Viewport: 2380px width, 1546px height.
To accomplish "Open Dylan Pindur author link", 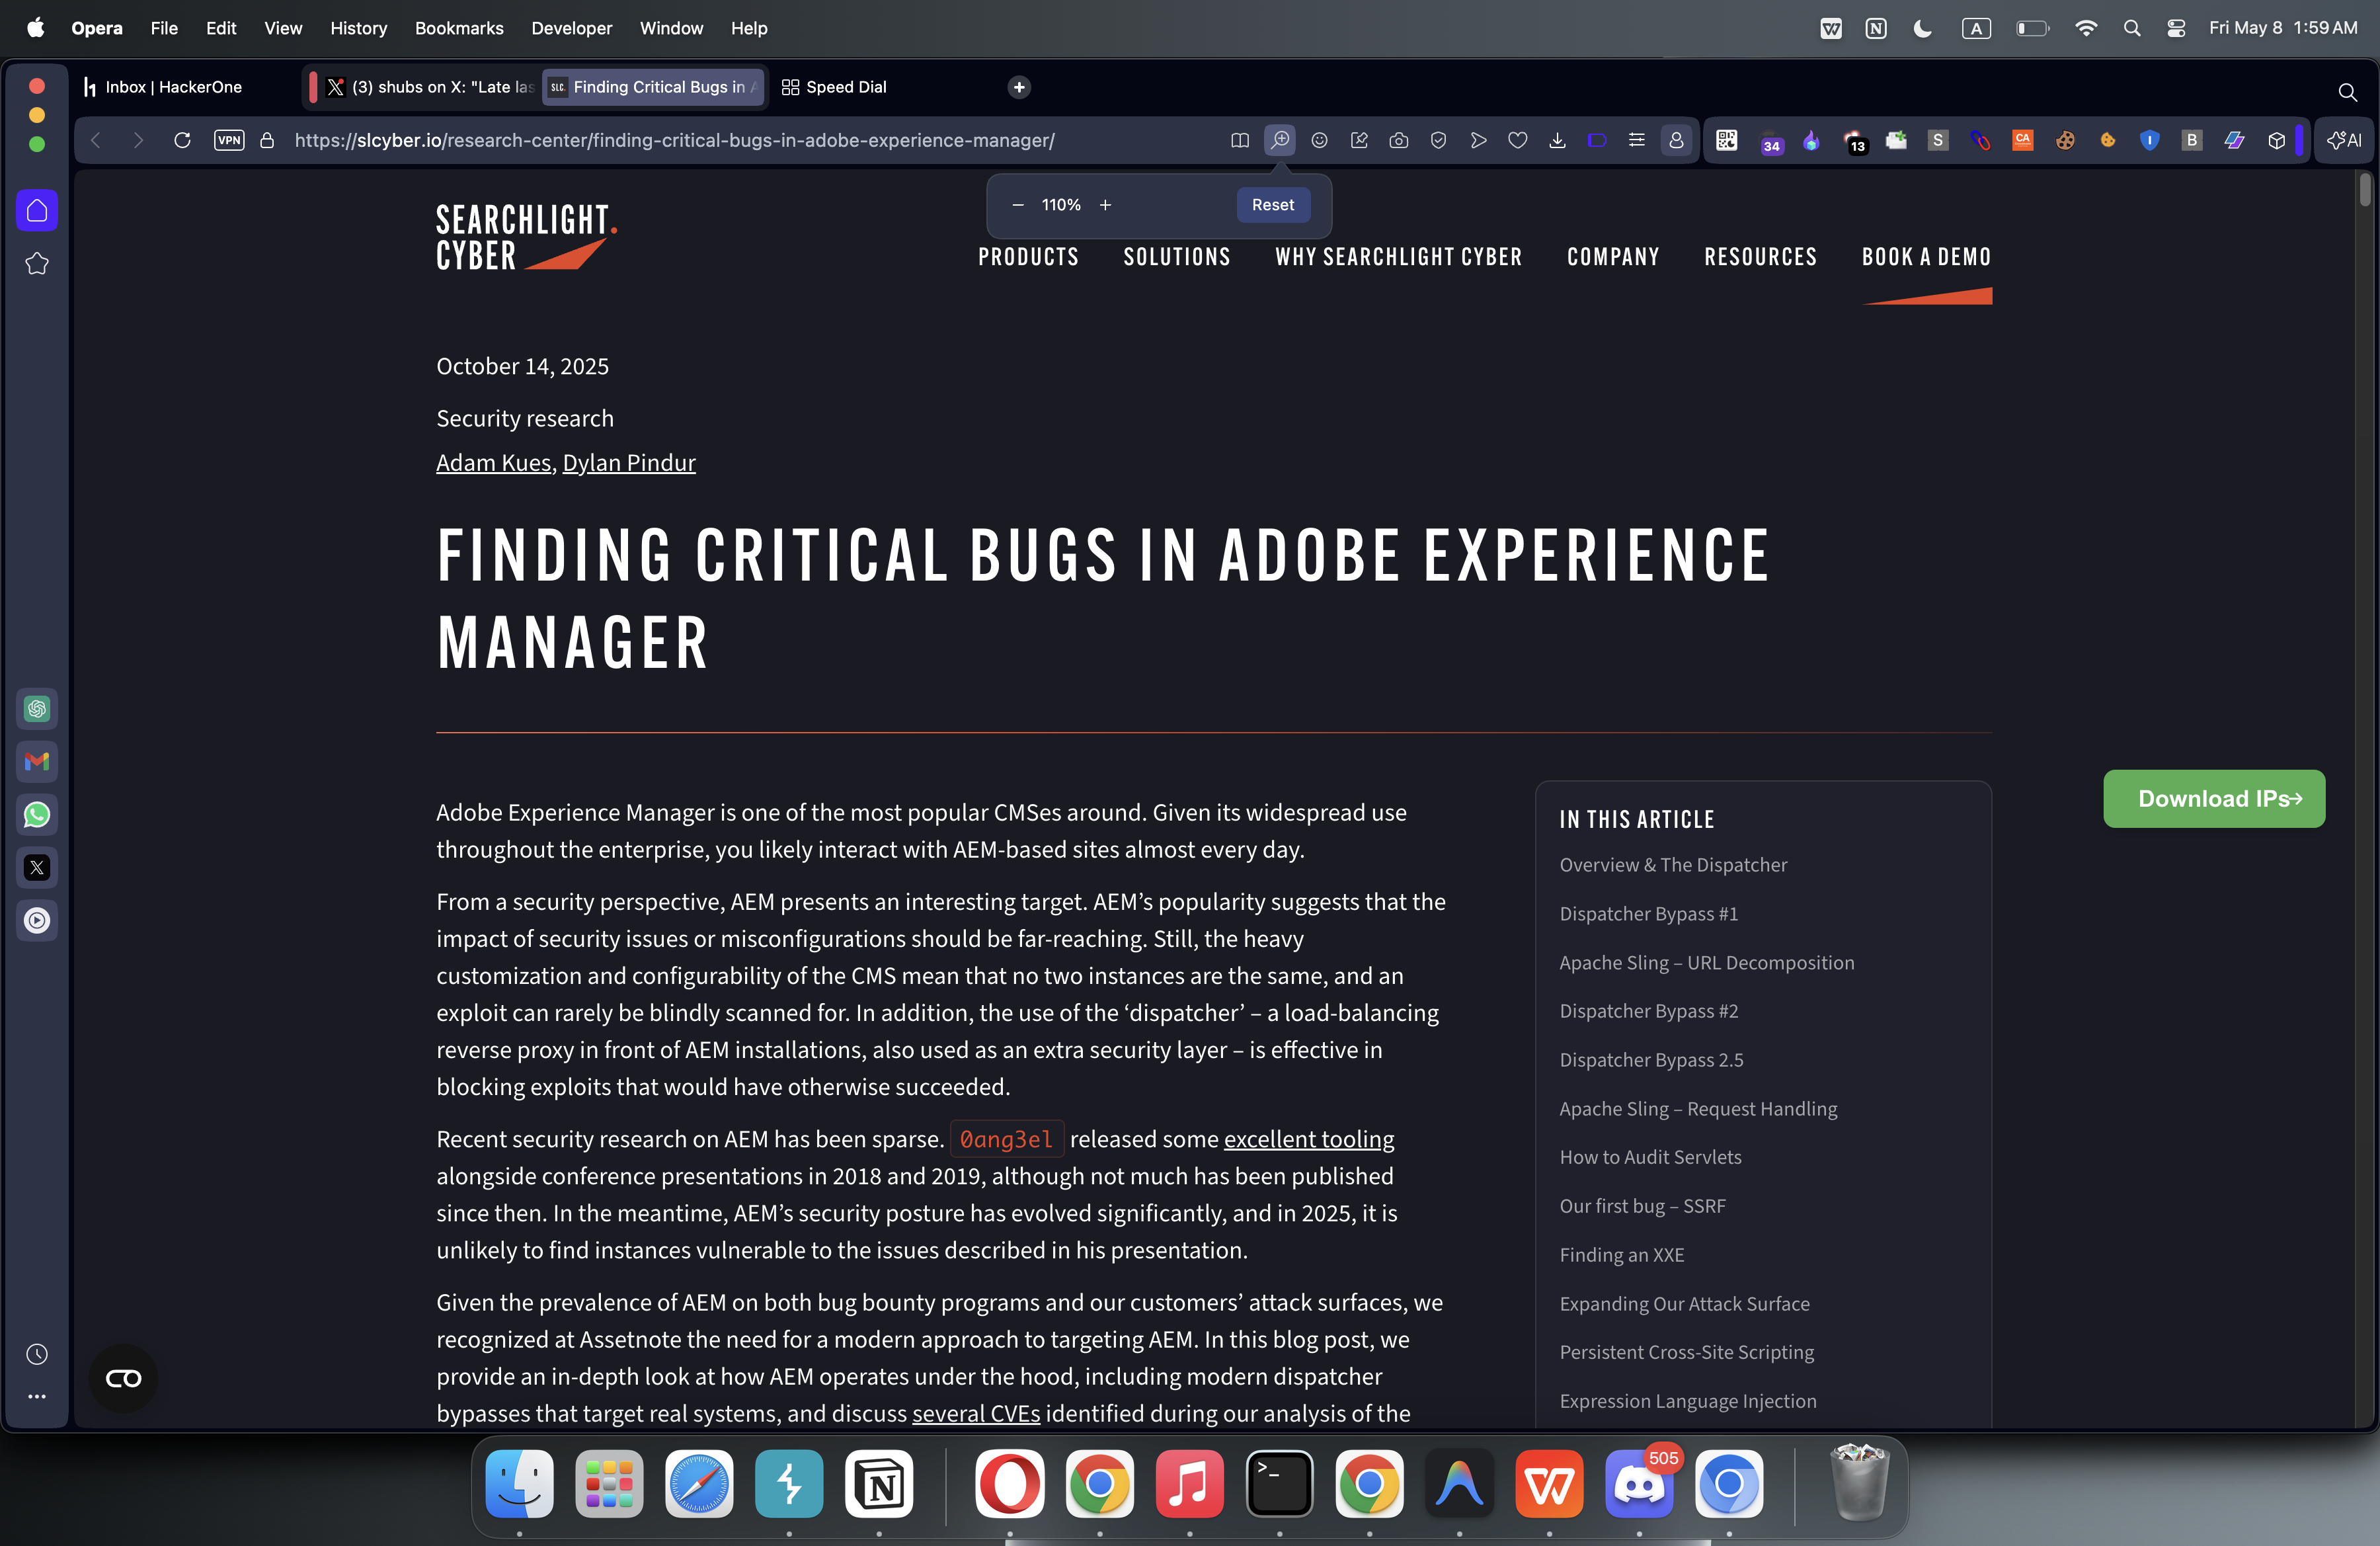I will [629, 462].
